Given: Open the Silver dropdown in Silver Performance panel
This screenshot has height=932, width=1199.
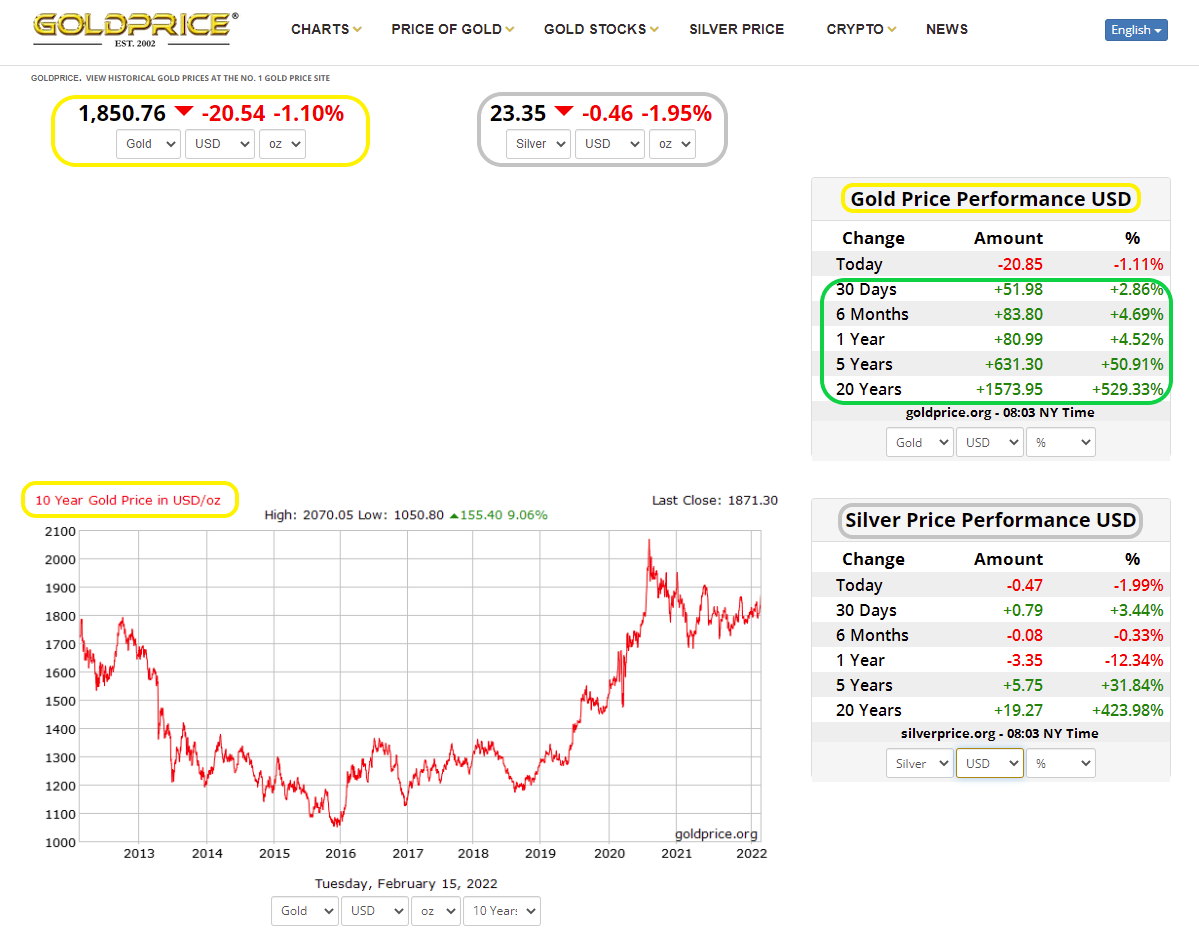Looking at the screenshot, I should [919, 763].
